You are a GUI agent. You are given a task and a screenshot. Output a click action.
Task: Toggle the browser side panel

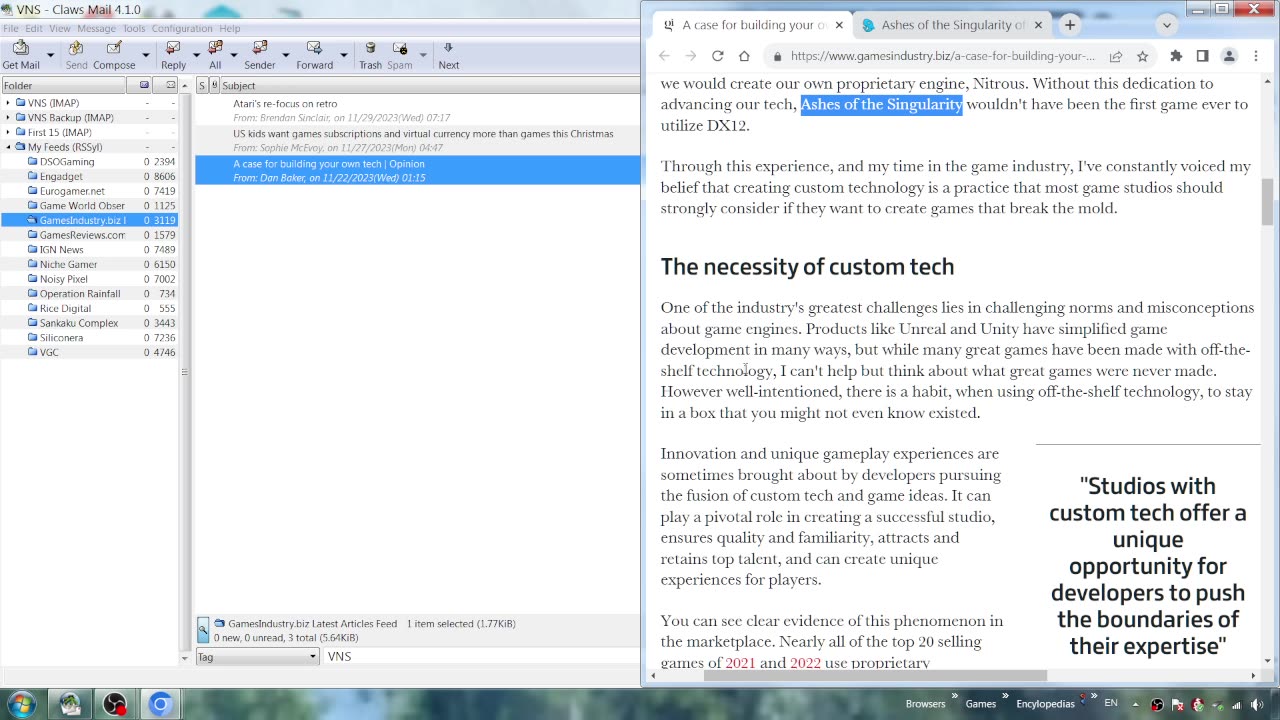[x=1202, y=56]
